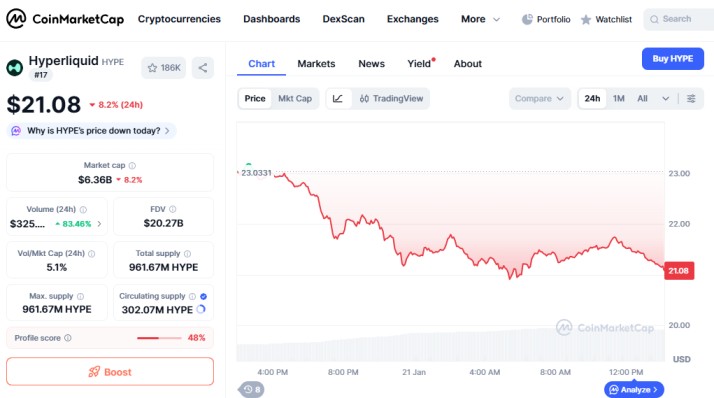This screenshot has width=714, height=398.
Task: Expand additional time range options chevron
Action: tap(665, 98)
